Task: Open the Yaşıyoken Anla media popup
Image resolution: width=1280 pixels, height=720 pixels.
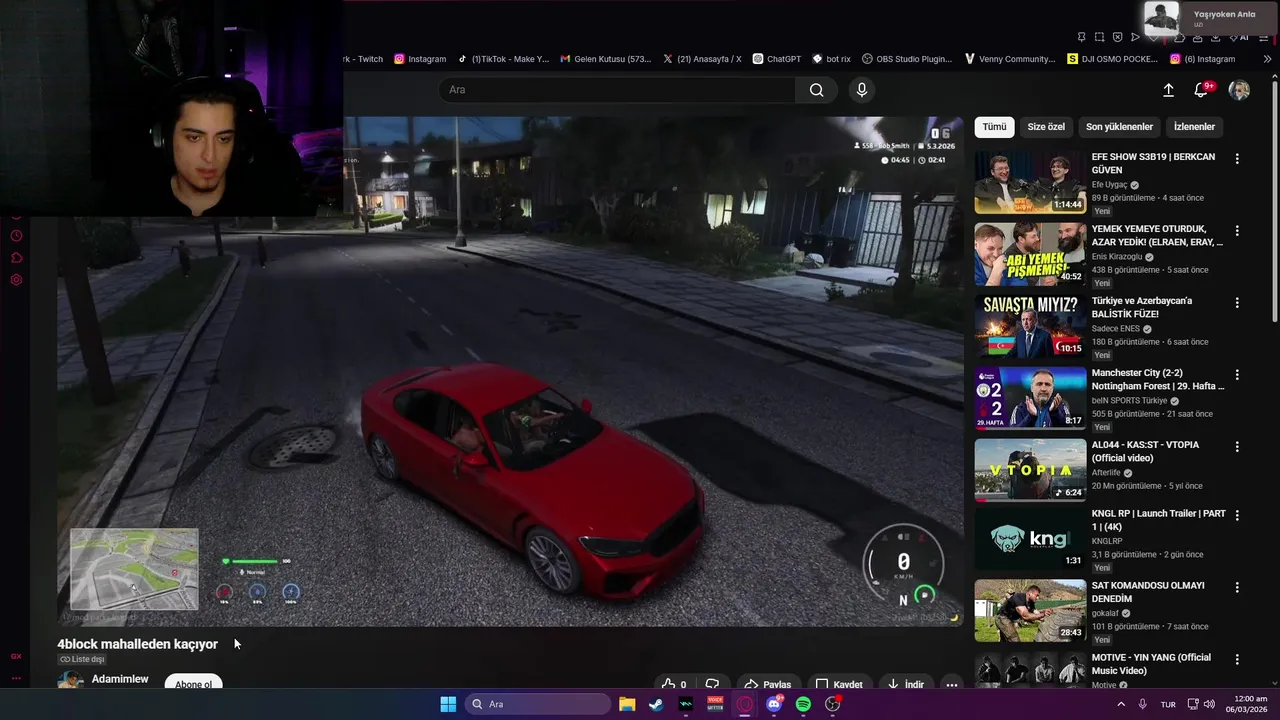Action: (1211, 18)
